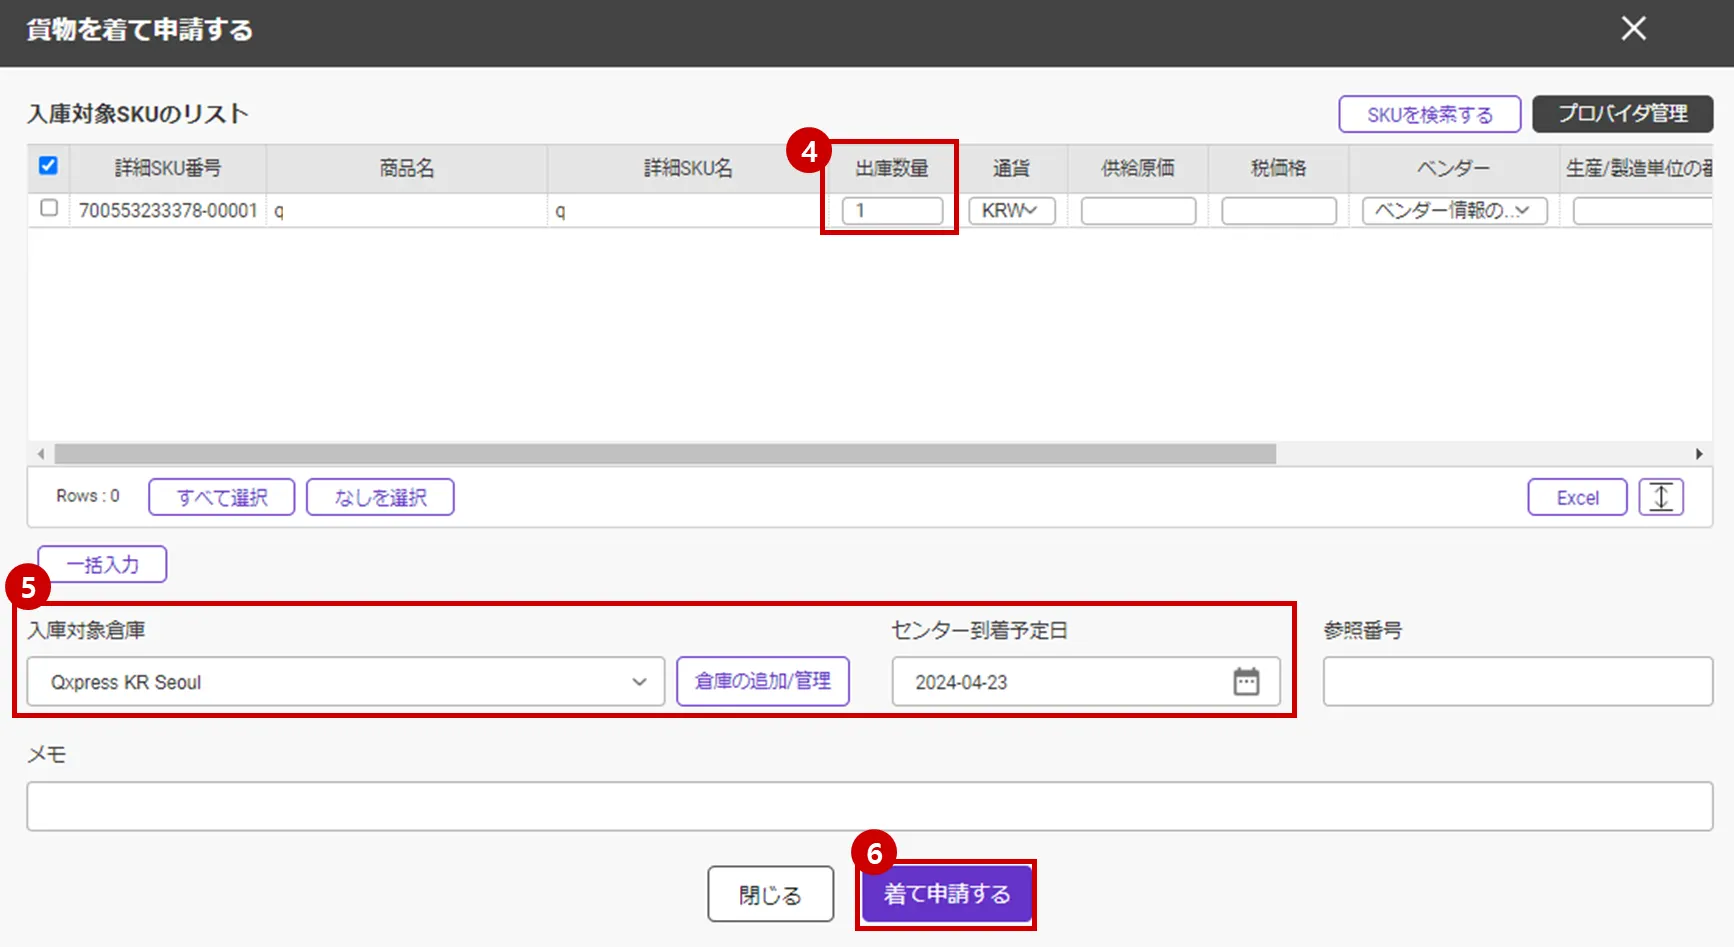The height and width of the screenshot is (947, 1734).
Task: Click なしを選択 button
Action: tap(380, 497)
